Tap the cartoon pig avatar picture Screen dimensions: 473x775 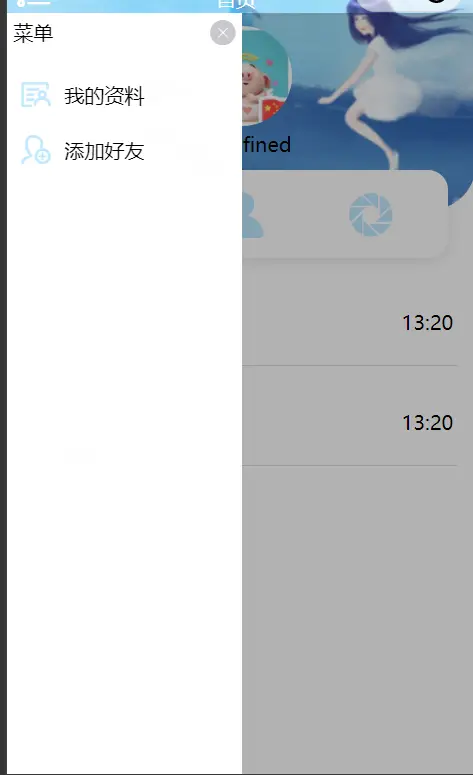click(x=266, y=75)
